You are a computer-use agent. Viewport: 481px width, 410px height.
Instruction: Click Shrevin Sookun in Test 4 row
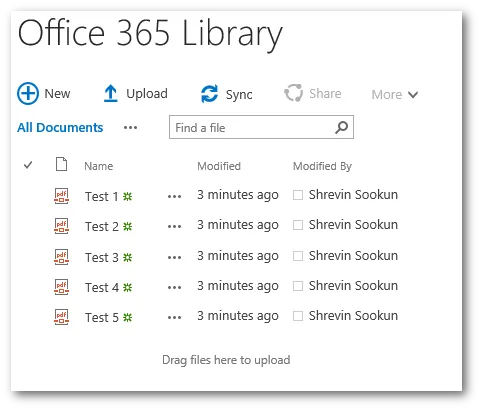point(353,286)
